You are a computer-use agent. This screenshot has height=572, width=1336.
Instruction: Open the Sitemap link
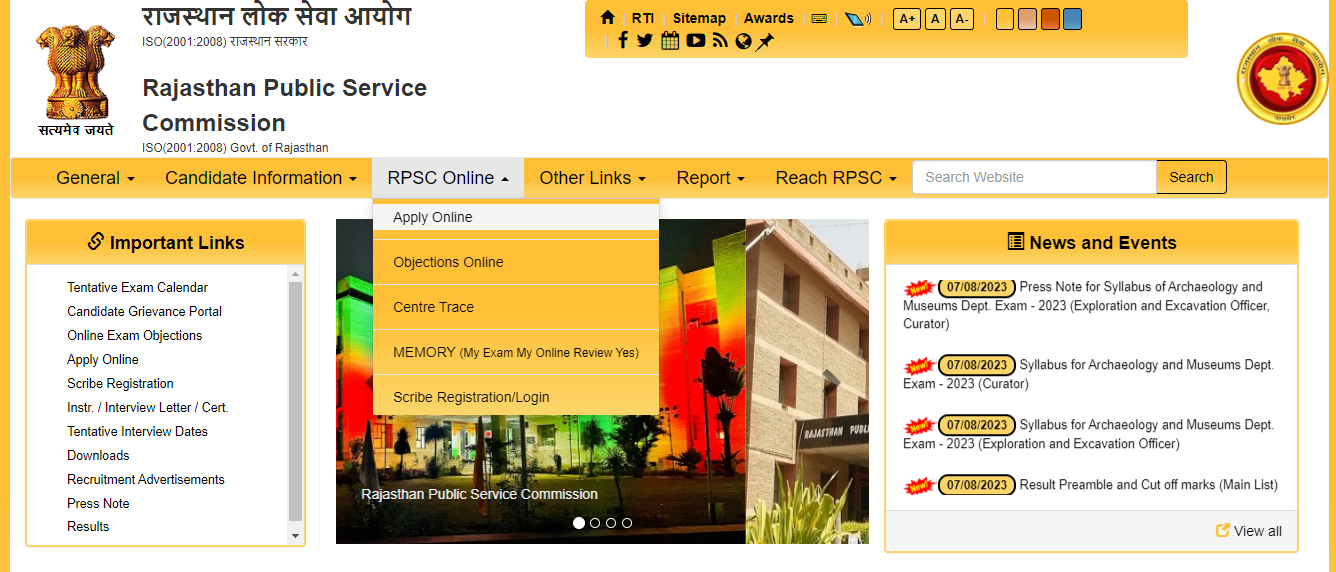(x=699, y=18)
